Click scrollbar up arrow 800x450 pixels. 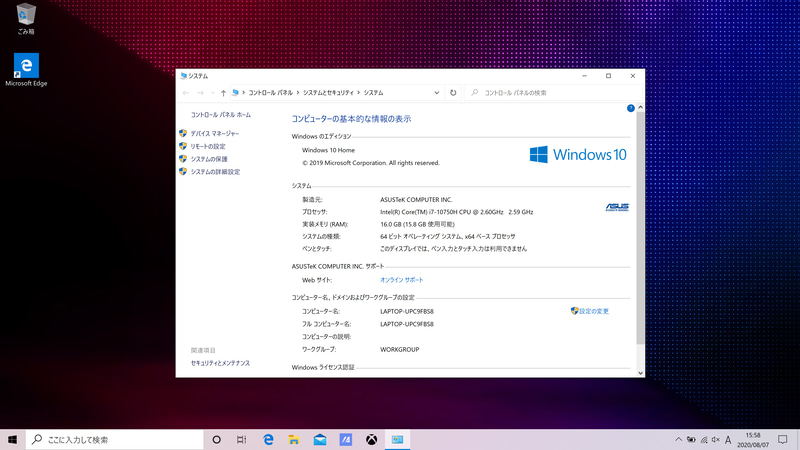click(x=640, y=108)
